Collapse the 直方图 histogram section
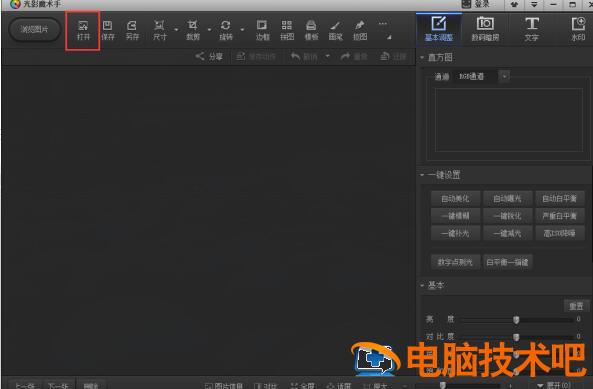 (x=422, y=57)
